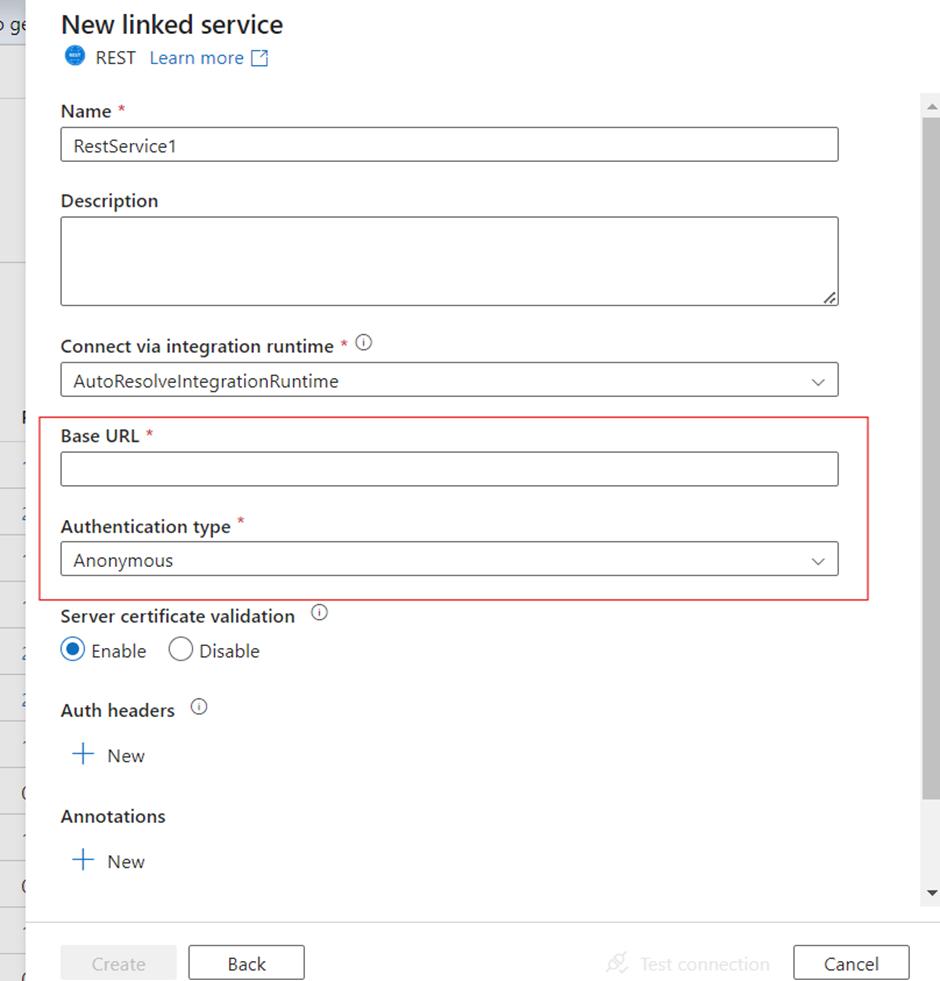Viewport: 940px width, 981px height.
Task: Click inside the Description text area
Action: [x=449, y=261]
